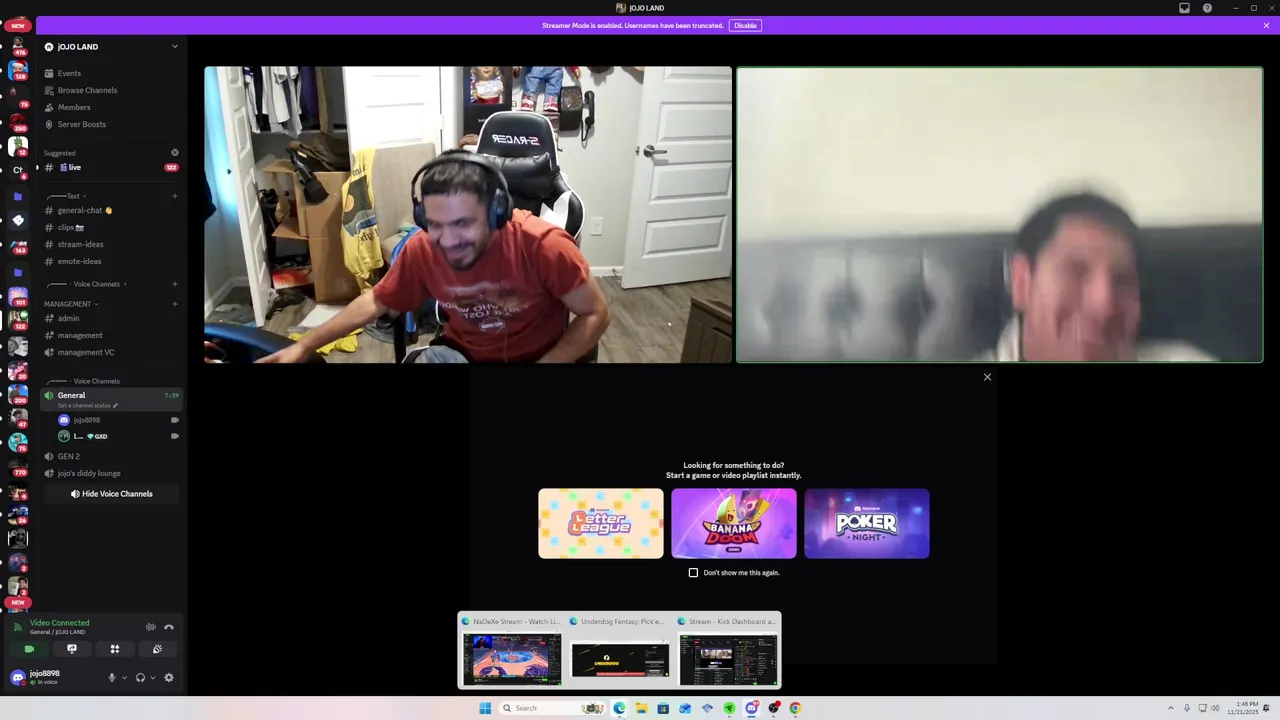
Task: Open microphone input options chevron
Action: (x=124, y=677)
